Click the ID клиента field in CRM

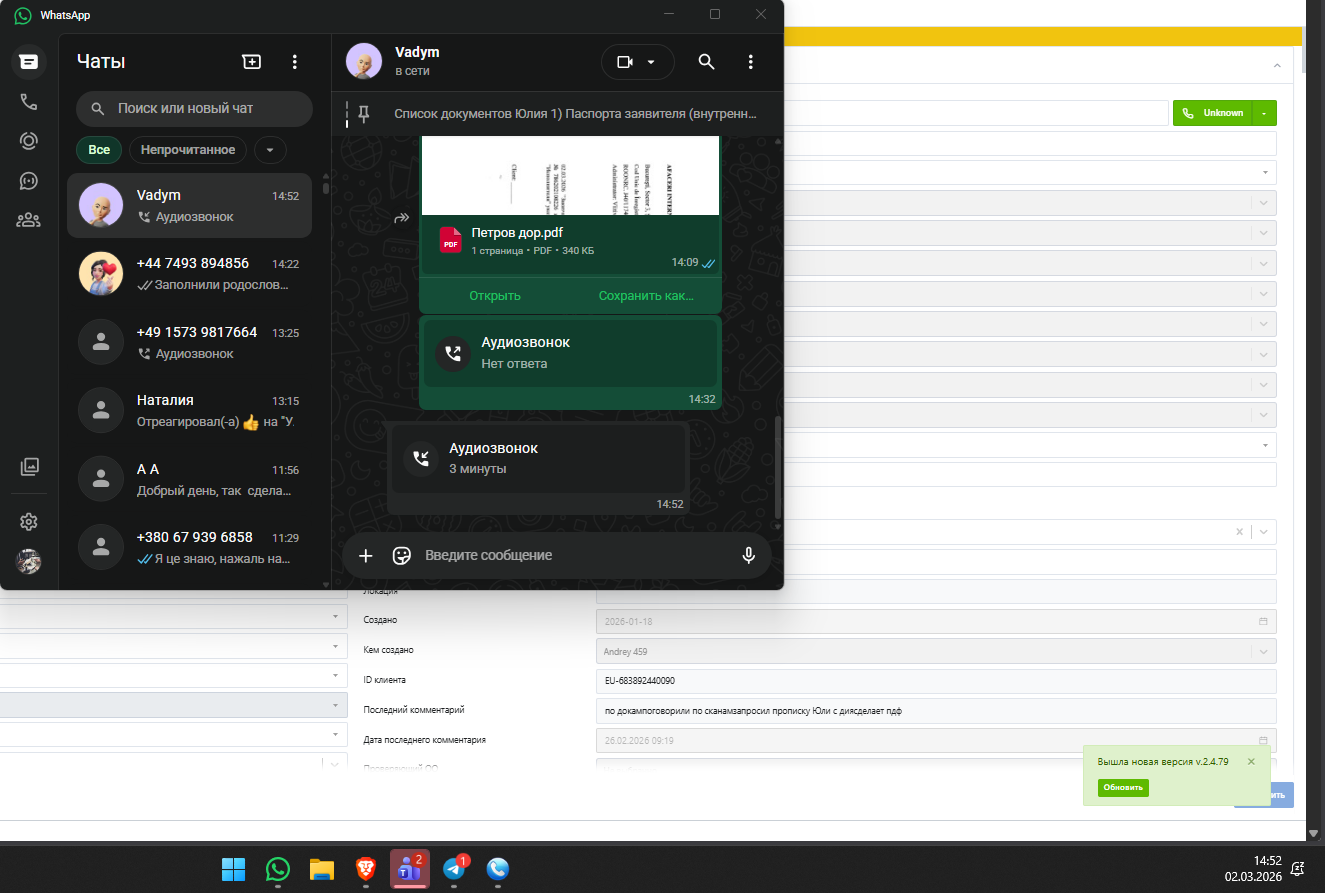[936, 681]
